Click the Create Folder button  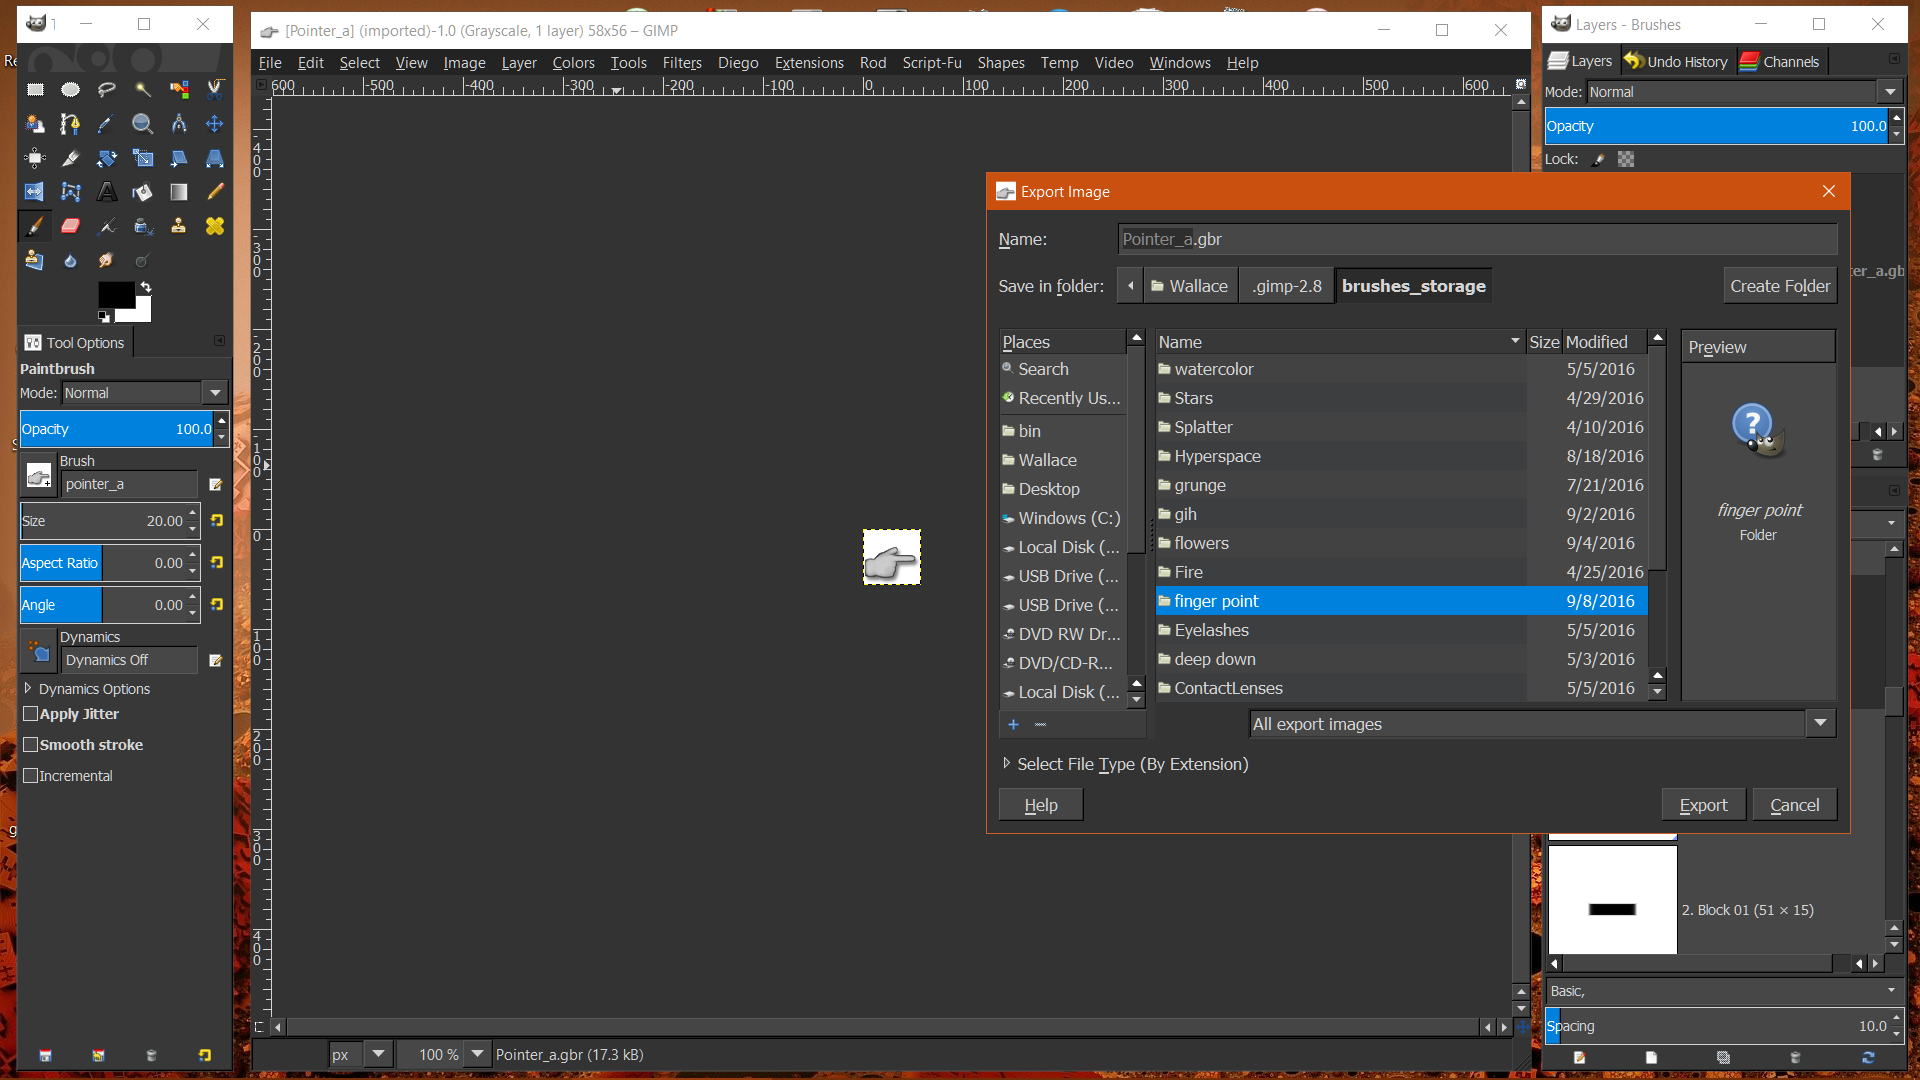(1780, 286)
